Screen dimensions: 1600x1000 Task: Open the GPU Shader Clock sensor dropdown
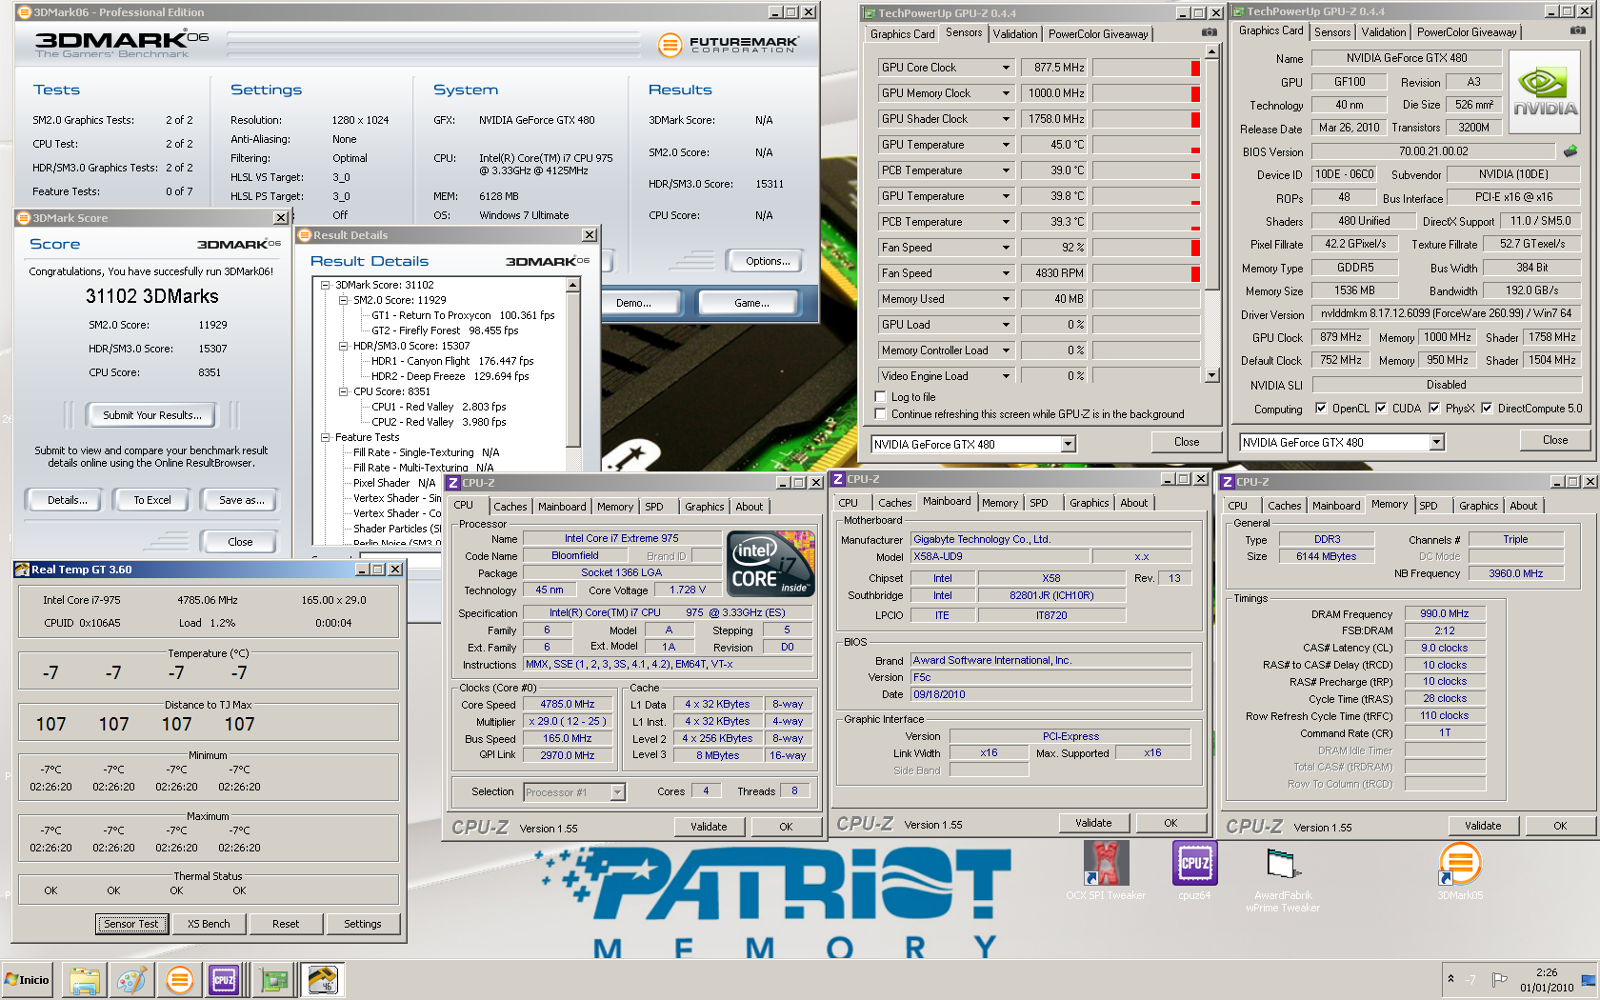pyautogui.click(x=1006, y=119)
